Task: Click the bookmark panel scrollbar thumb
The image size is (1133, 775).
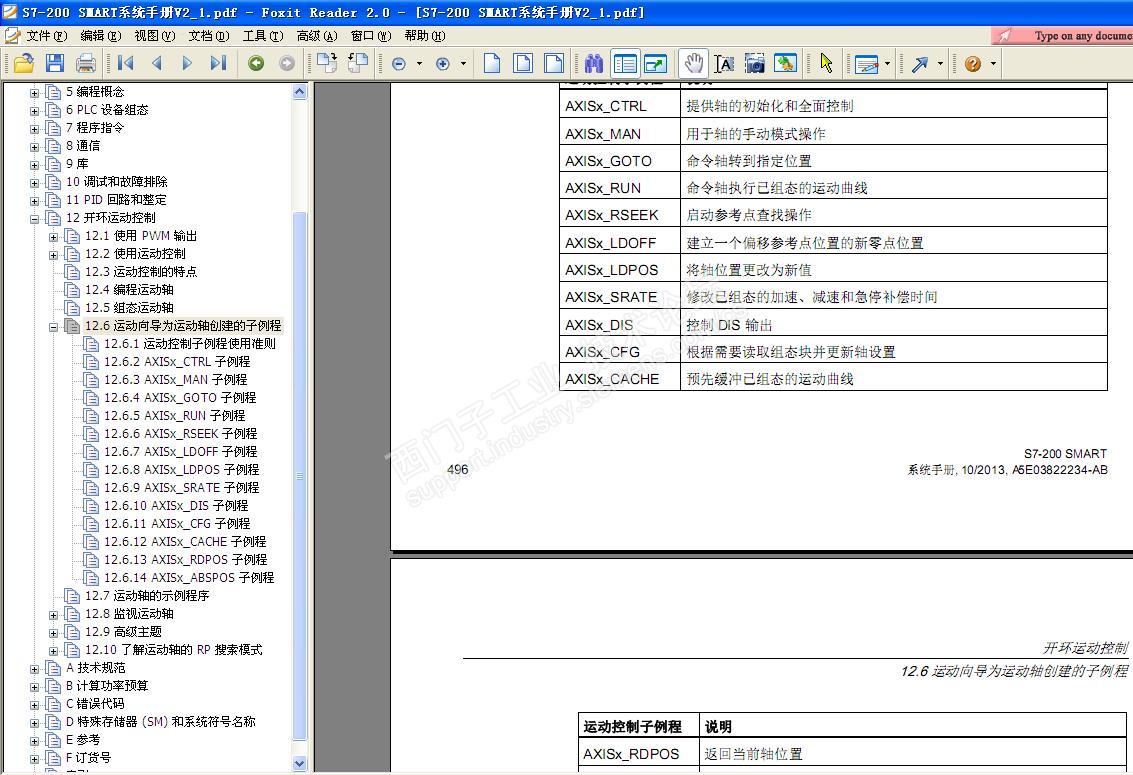Action: coord(300,476)
